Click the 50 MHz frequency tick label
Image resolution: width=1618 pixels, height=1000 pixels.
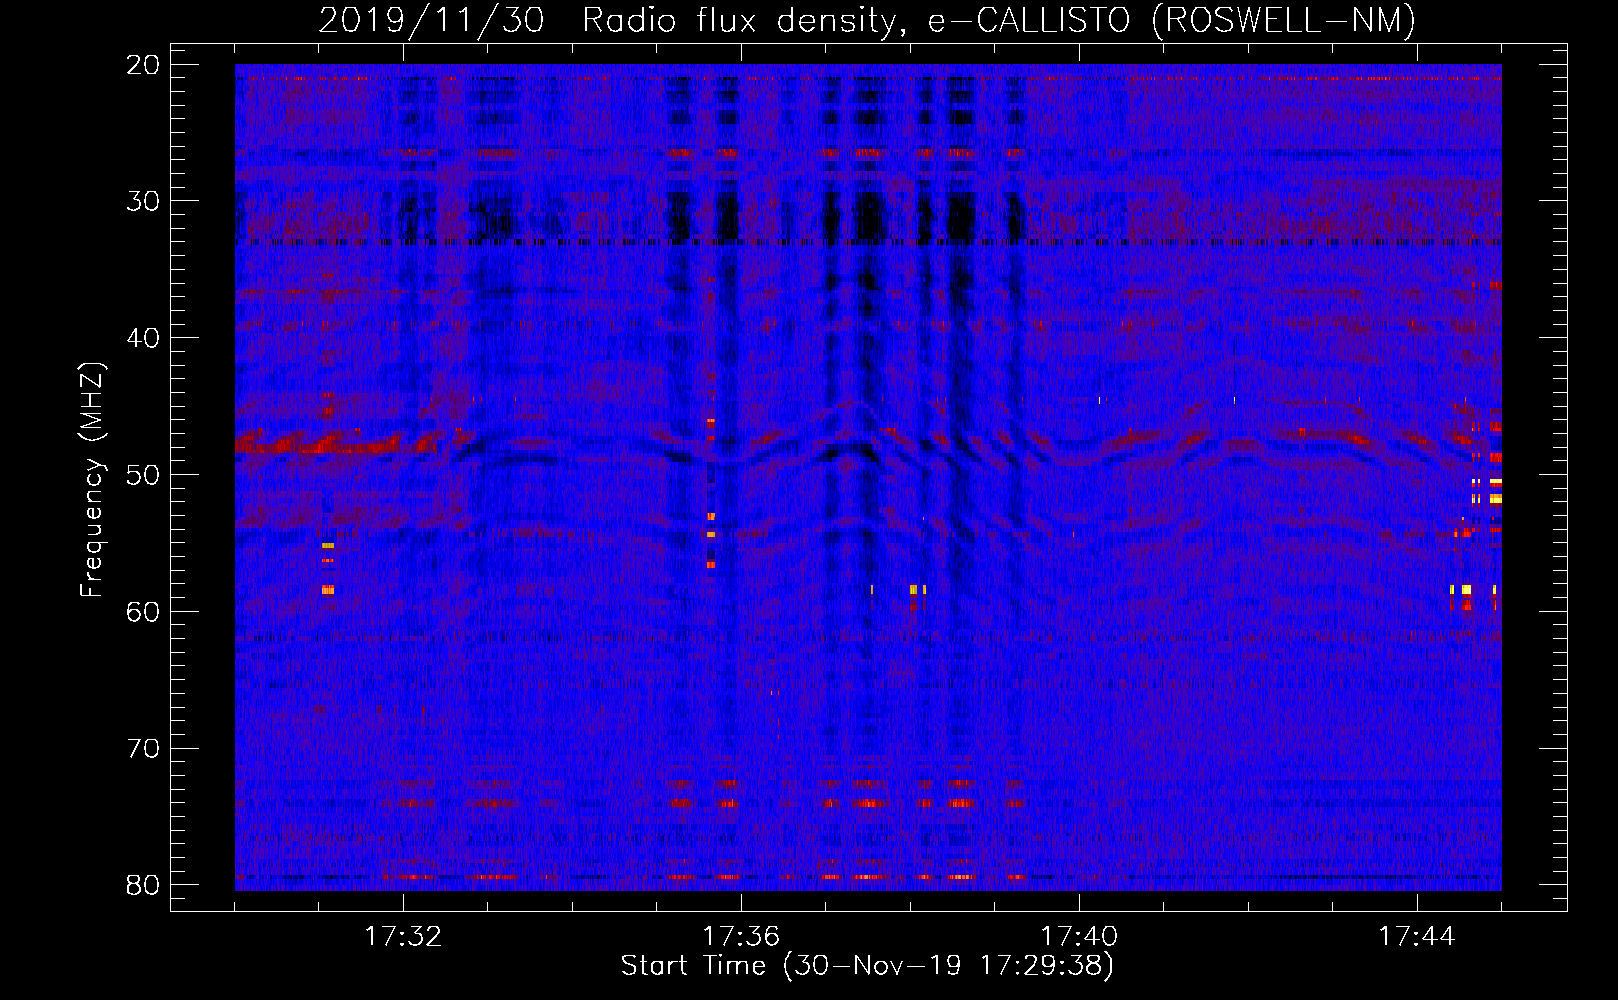[144, 475]
